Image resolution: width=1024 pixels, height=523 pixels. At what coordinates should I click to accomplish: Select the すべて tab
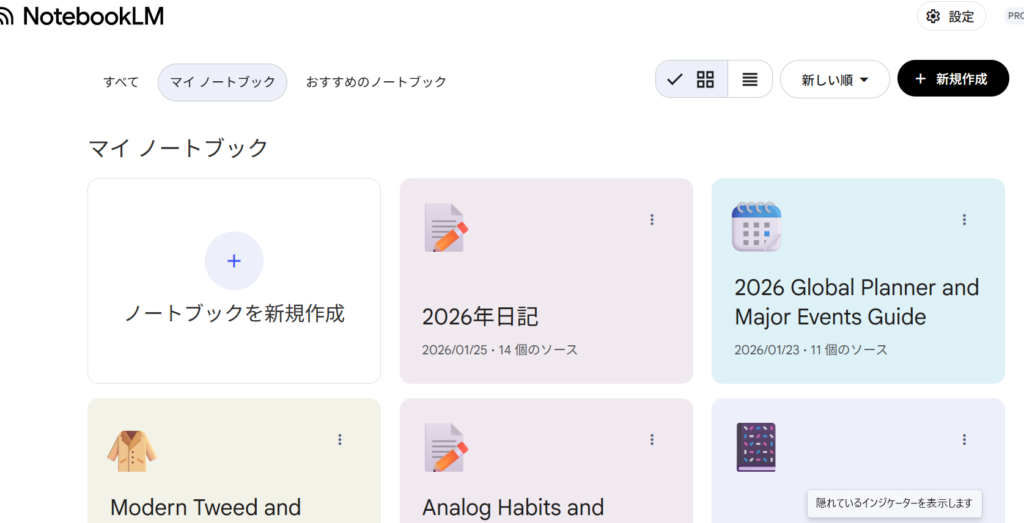pos(121,82)
